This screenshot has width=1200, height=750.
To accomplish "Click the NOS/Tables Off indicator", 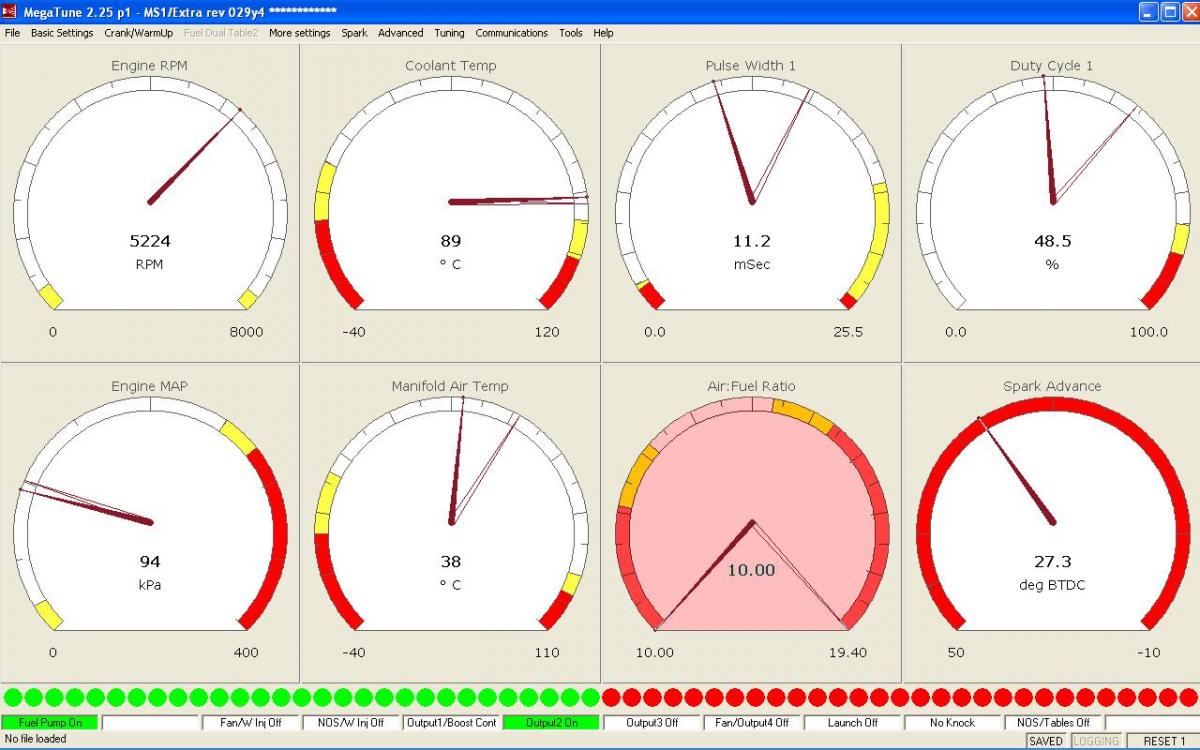I will tap(1053, 722).
